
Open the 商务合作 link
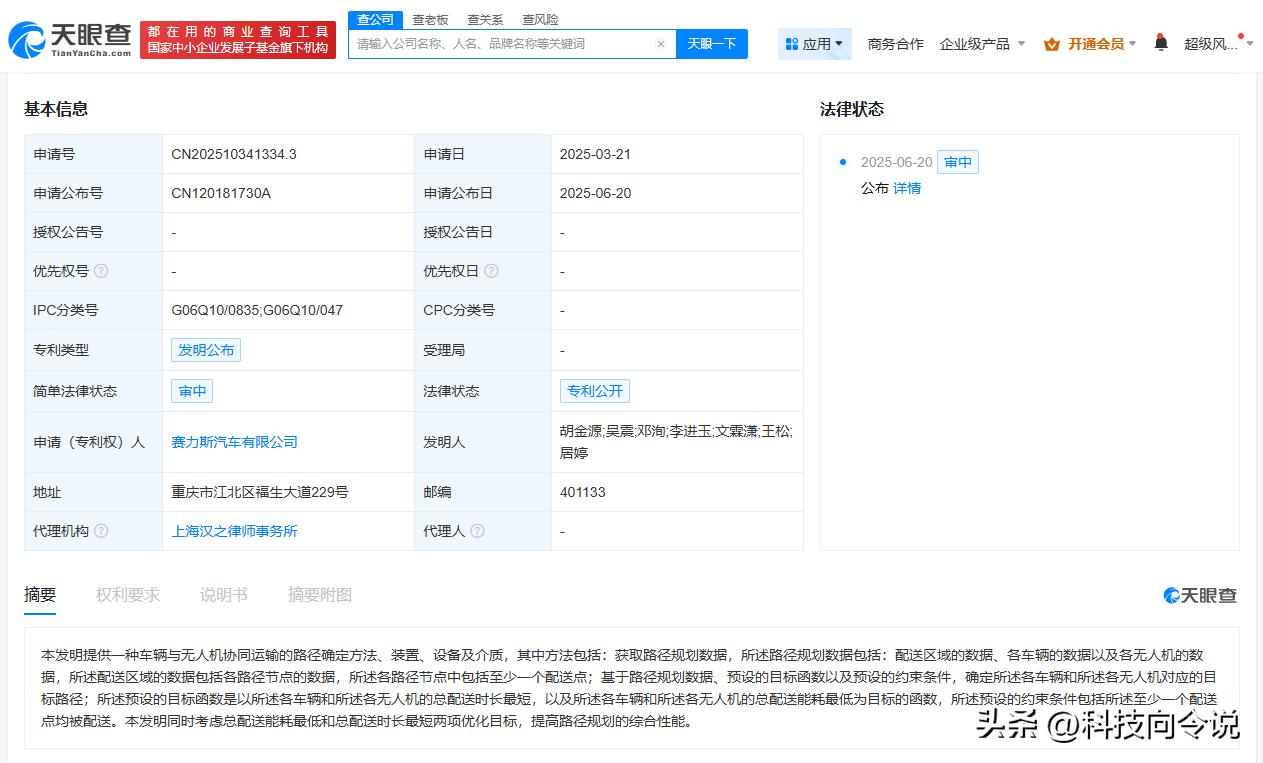point(896,44)
